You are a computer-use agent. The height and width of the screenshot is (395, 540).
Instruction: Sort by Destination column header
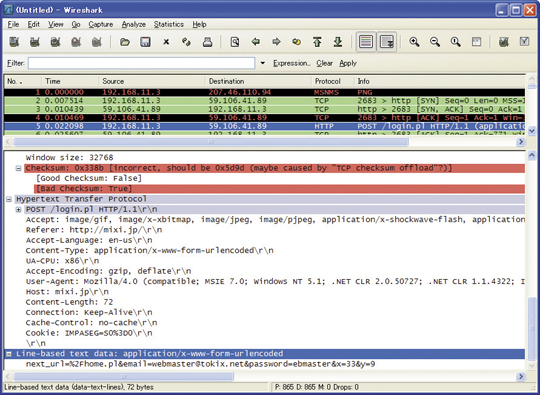(x=258, y=81)
